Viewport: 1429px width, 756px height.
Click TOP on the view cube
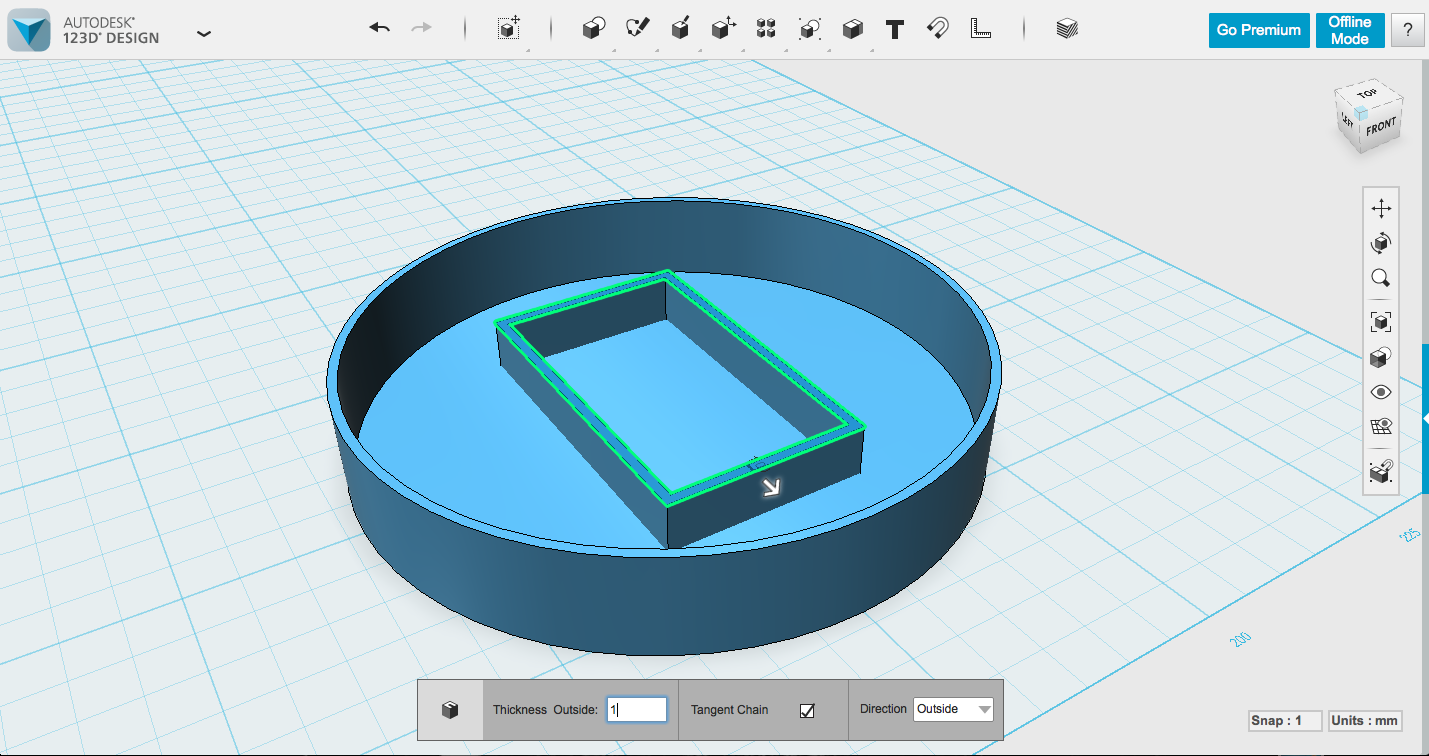[1369, 93]
